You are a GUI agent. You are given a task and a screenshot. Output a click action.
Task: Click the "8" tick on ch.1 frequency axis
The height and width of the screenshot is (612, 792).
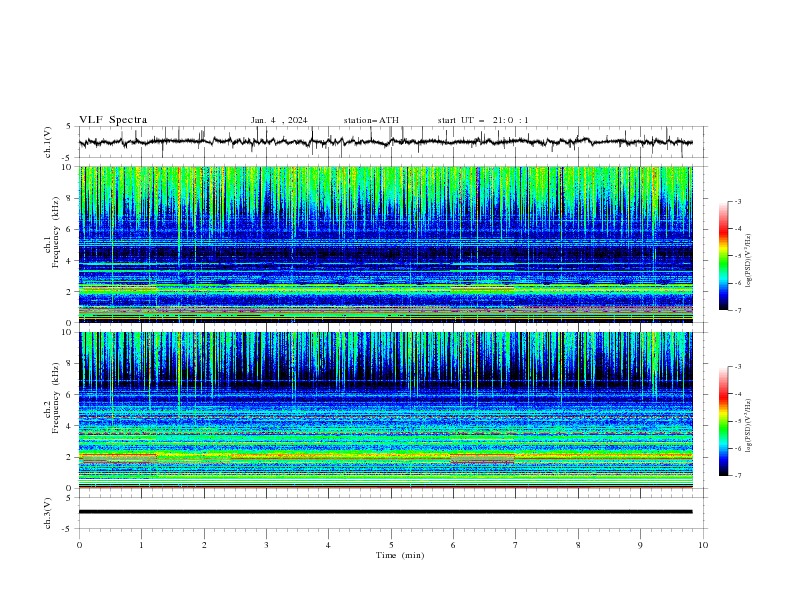(70, 198)
